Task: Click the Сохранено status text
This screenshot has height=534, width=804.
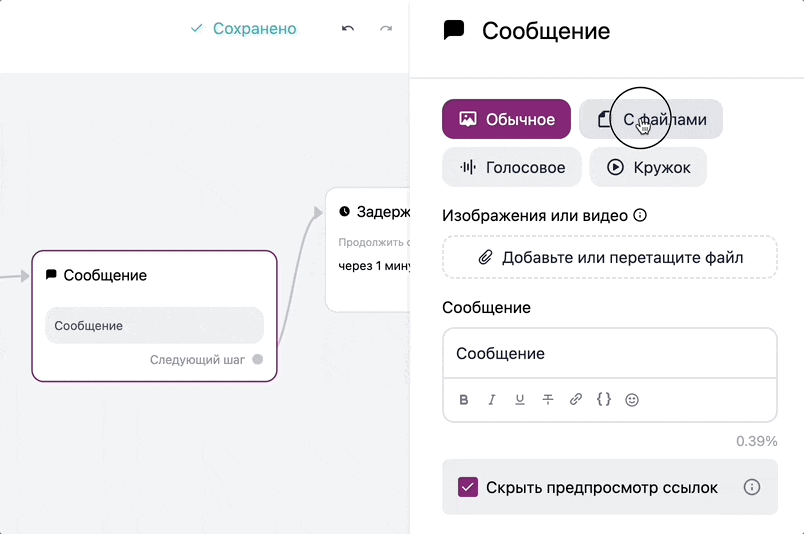Action: point(255,29)
